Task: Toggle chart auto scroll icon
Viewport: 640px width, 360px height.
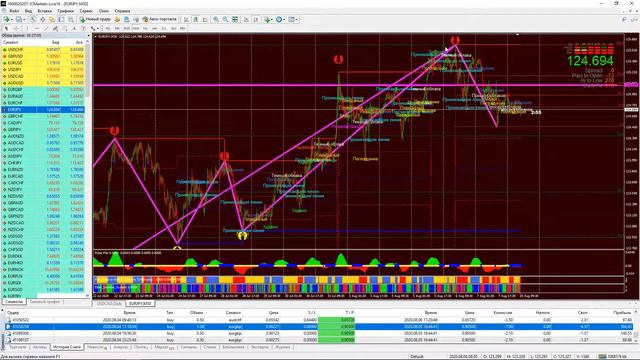Action: coord(246,19)
